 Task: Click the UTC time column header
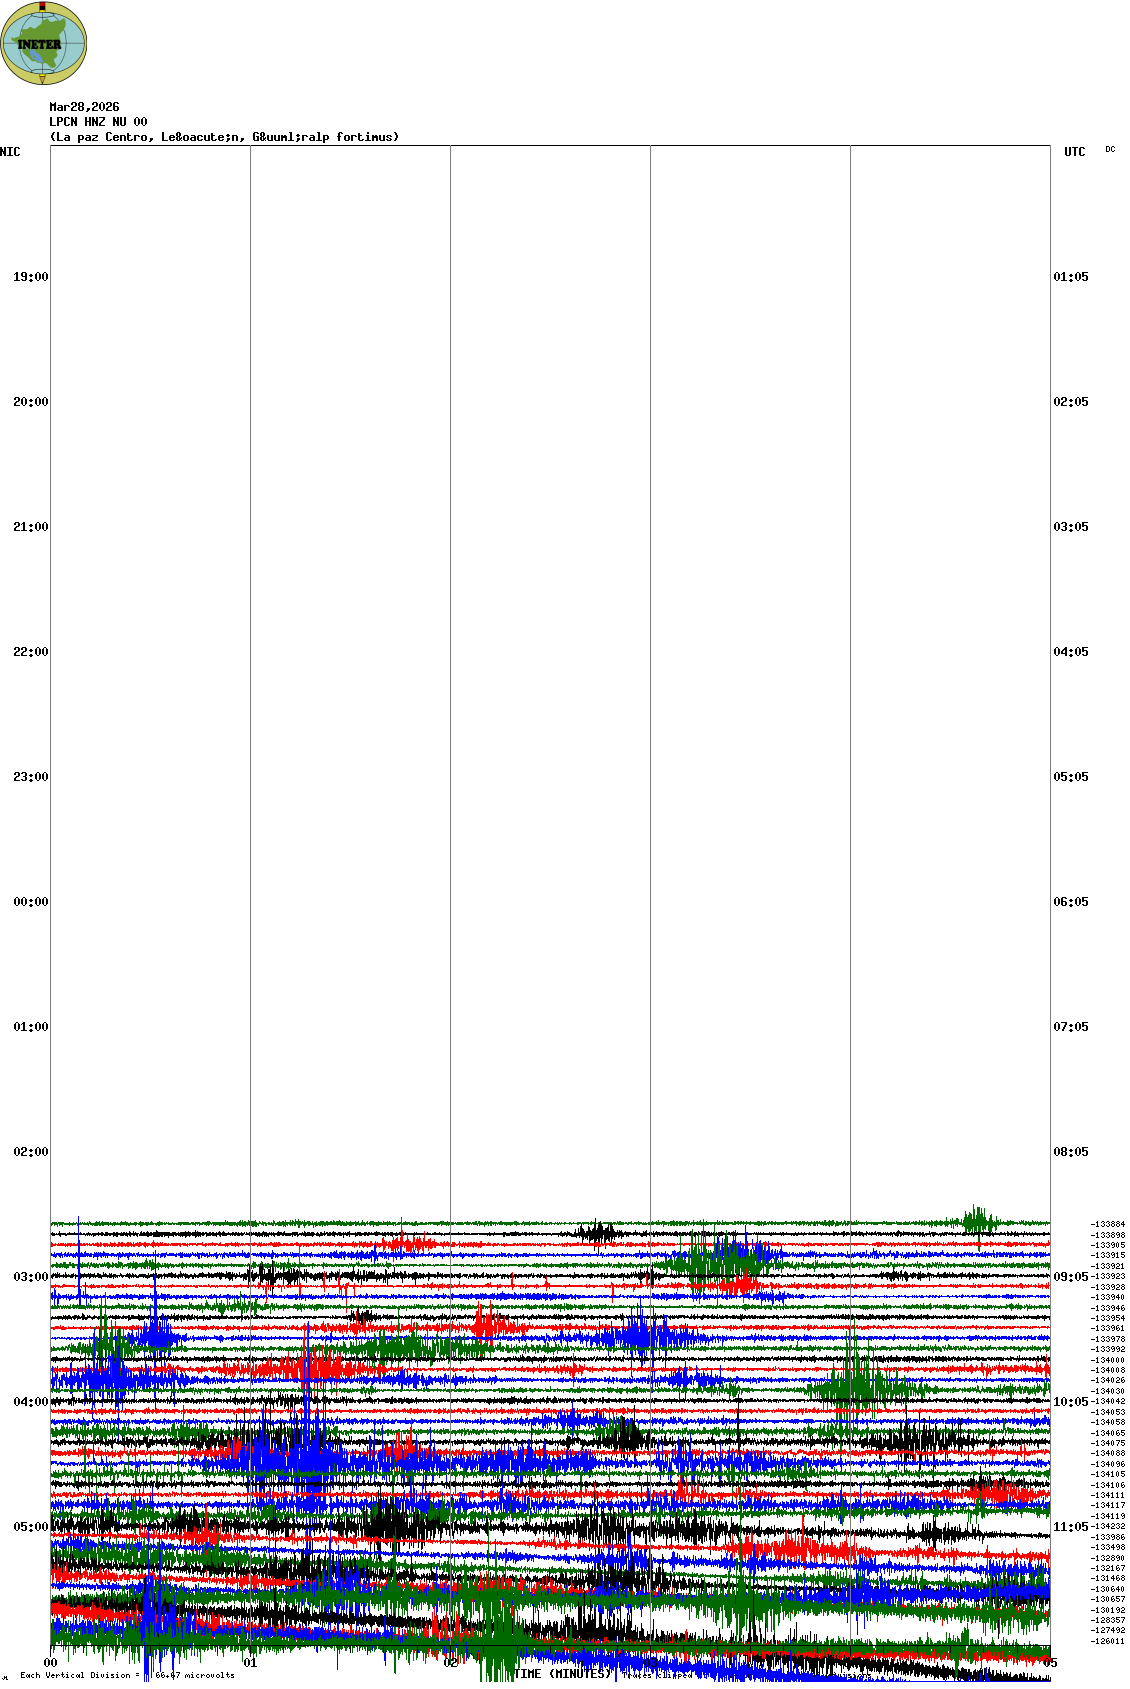(x=1074, y=152)
